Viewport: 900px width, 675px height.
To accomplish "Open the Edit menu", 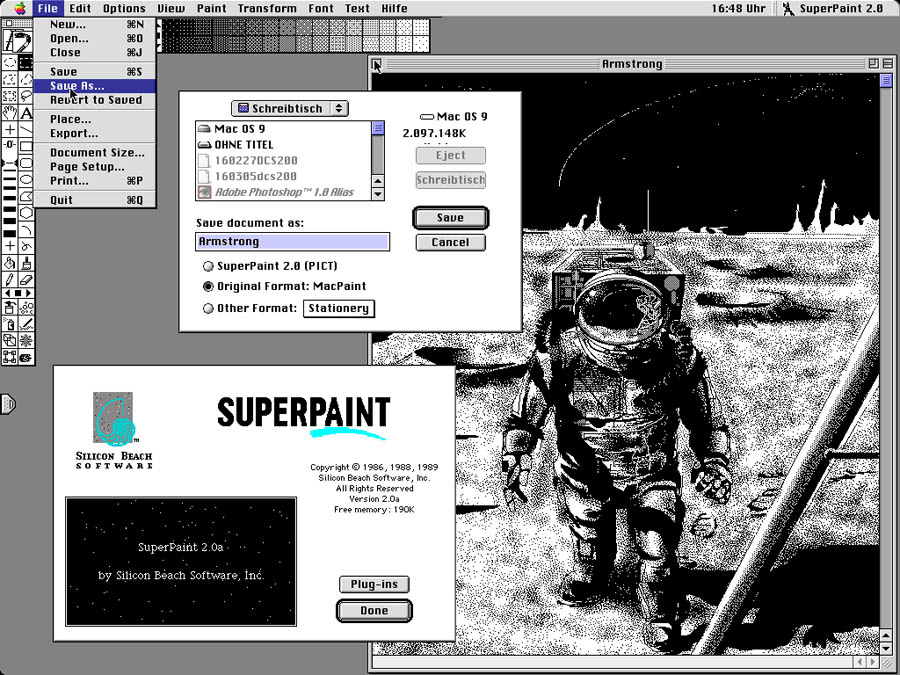I will point(80,8).
